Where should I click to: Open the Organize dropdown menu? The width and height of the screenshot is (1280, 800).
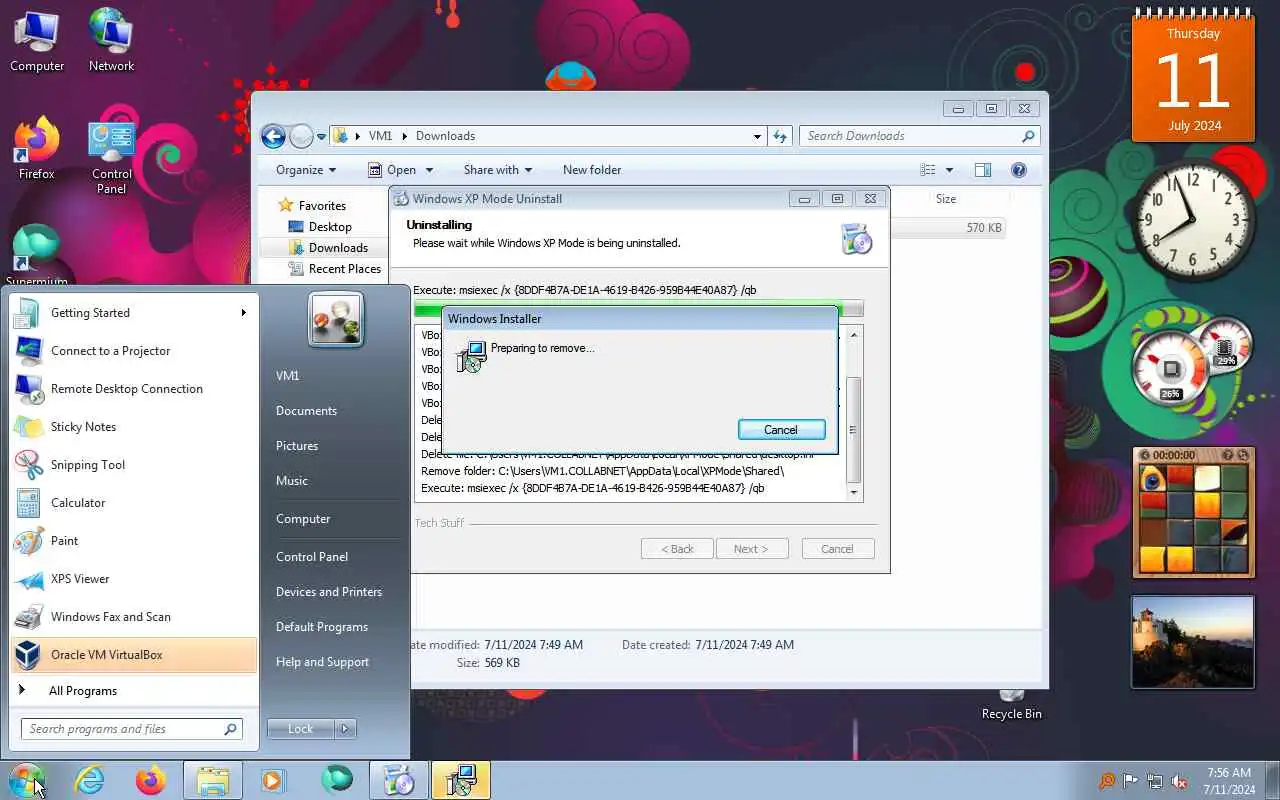(306, 170)
